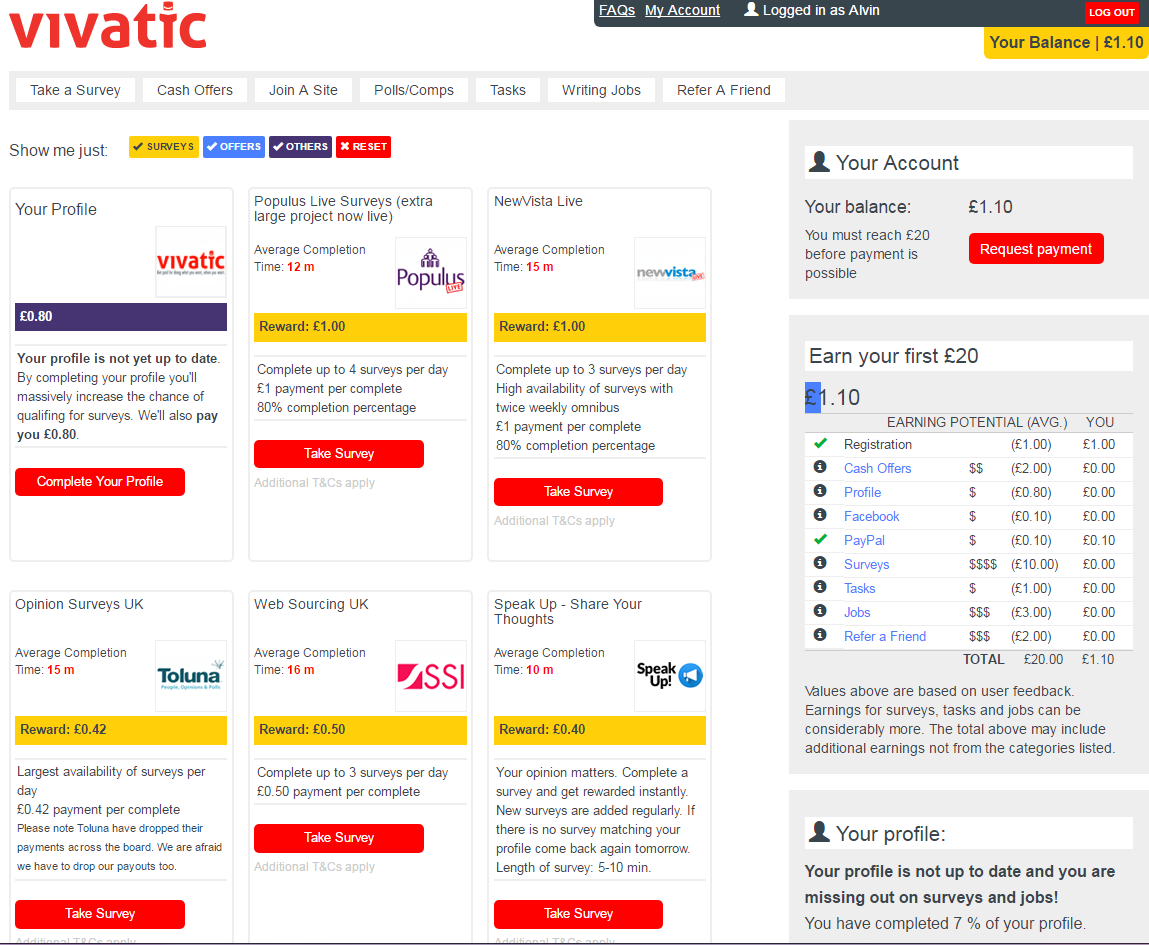Click the info icon in Cash Offers row
This screenshot has height=945, width=1149.
[820, 467]
